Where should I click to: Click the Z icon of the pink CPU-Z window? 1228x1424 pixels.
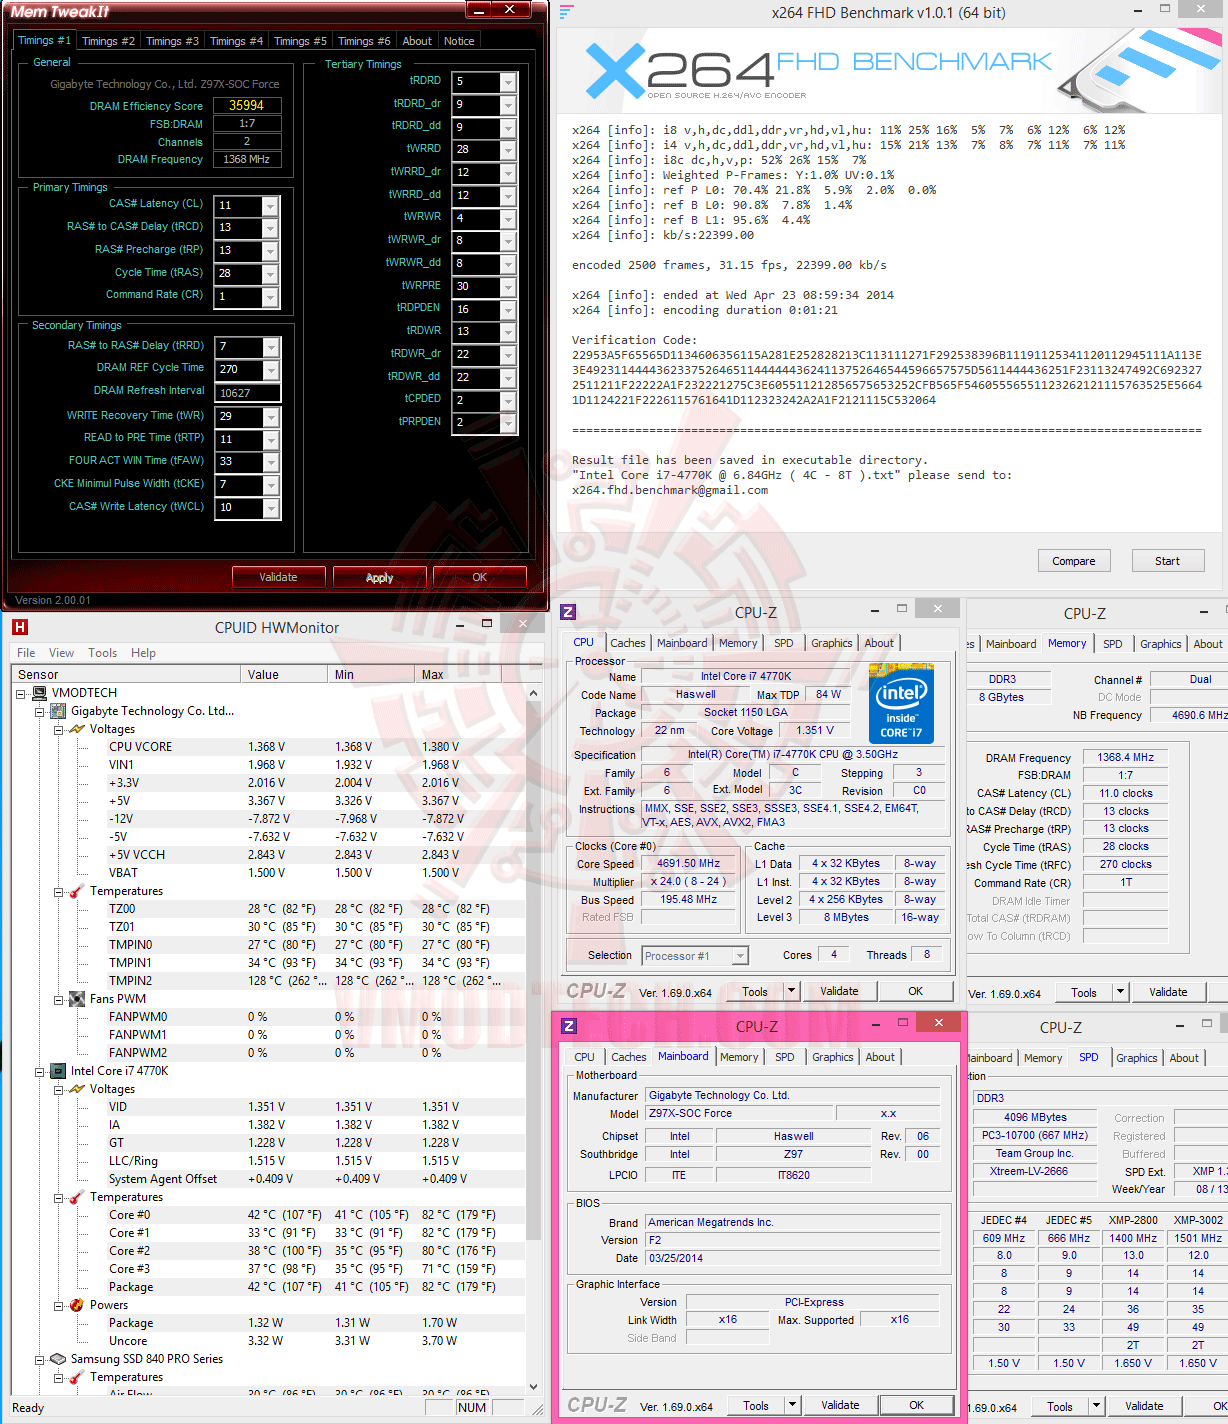(x=569, y=1026)
